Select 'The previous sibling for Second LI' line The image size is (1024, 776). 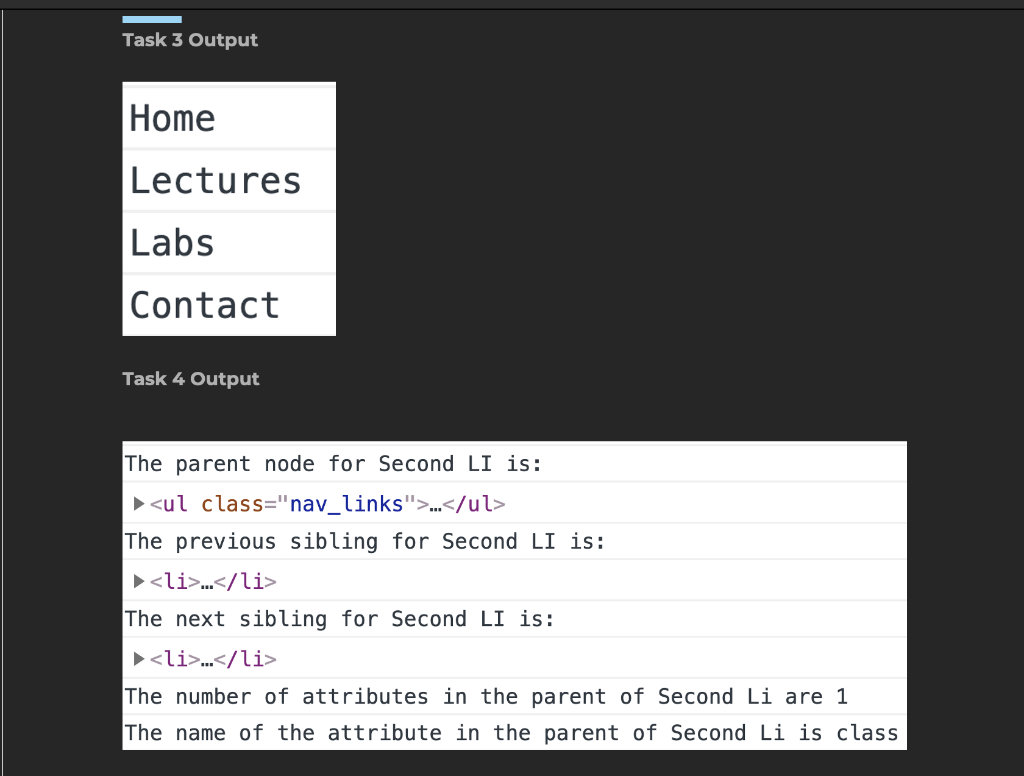pos(515,542)
